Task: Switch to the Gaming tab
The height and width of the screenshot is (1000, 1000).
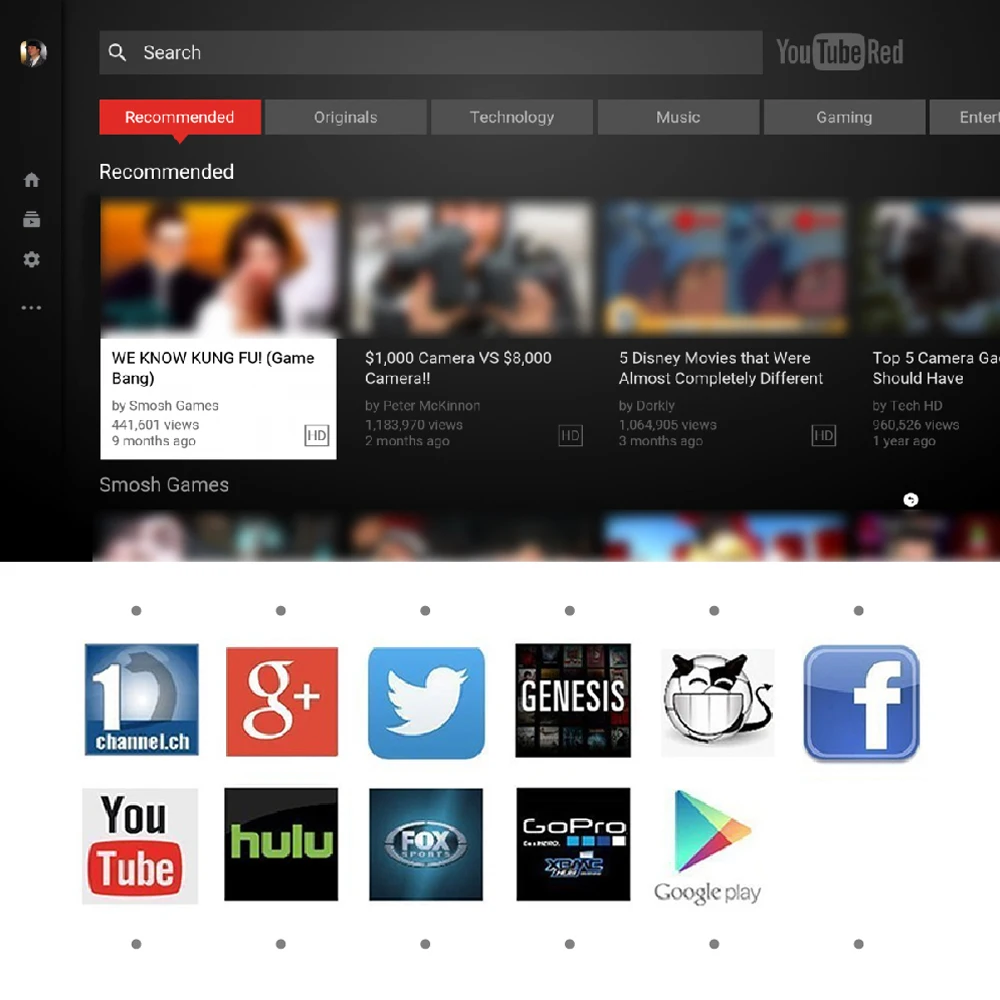Action: (x=844, y=117)
